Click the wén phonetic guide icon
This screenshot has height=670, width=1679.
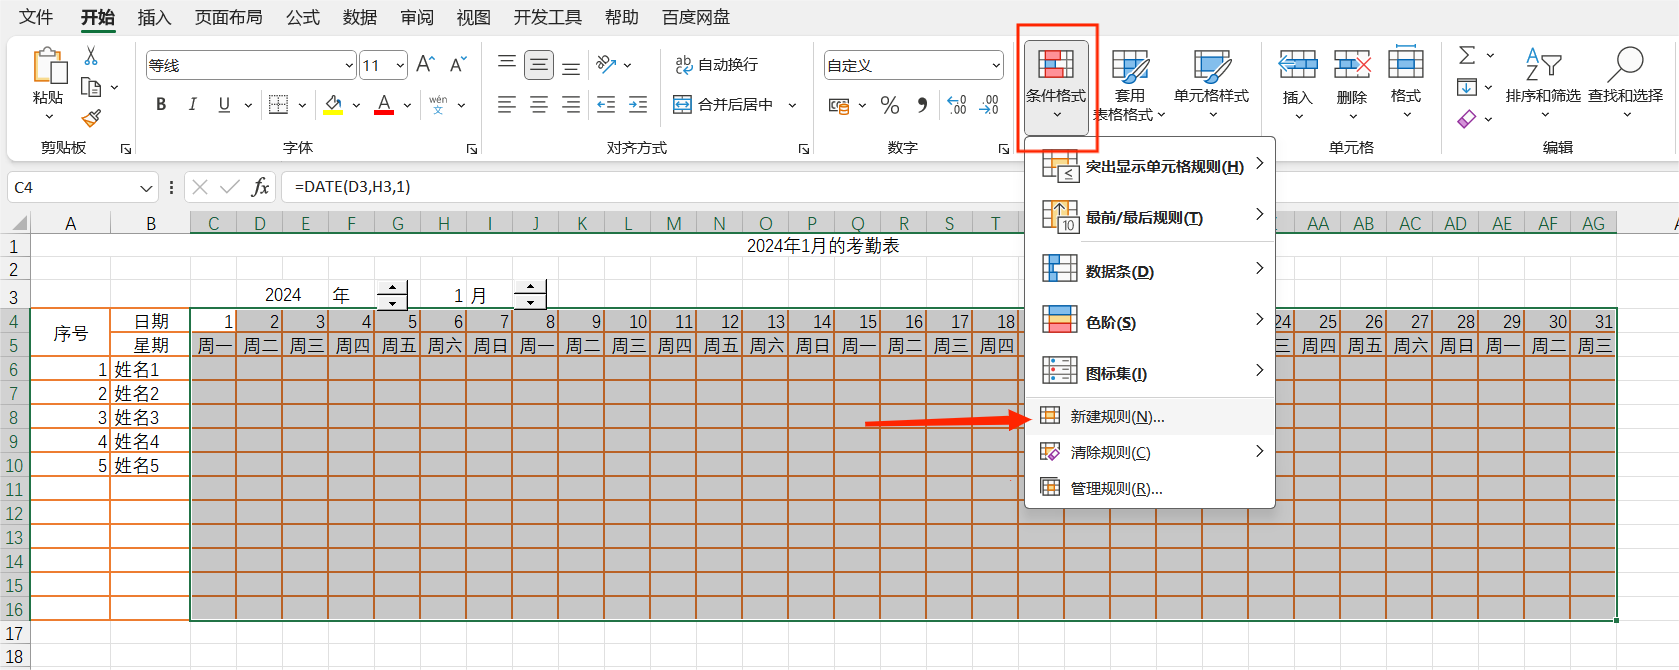pyautogui.click(x=438, y=104)
